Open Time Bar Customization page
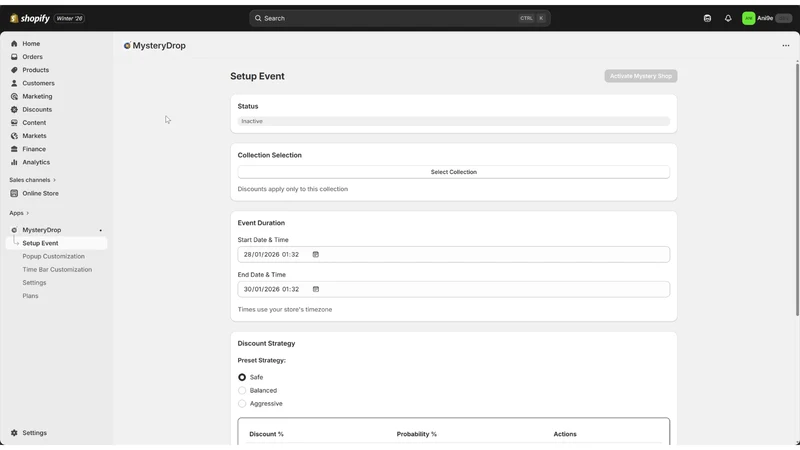The width and height of the screenshot is (800, 450). (x=57, y=270)
